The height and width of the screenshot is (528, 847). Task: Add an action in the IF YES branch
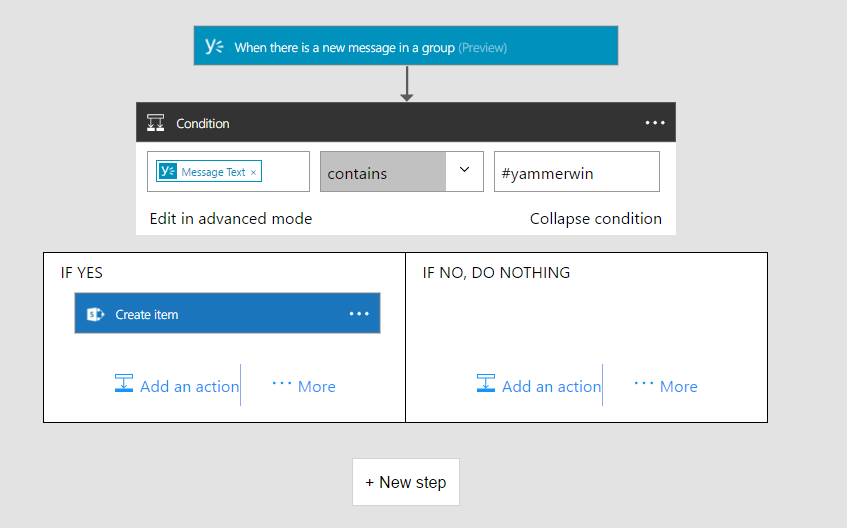[189, 386]
